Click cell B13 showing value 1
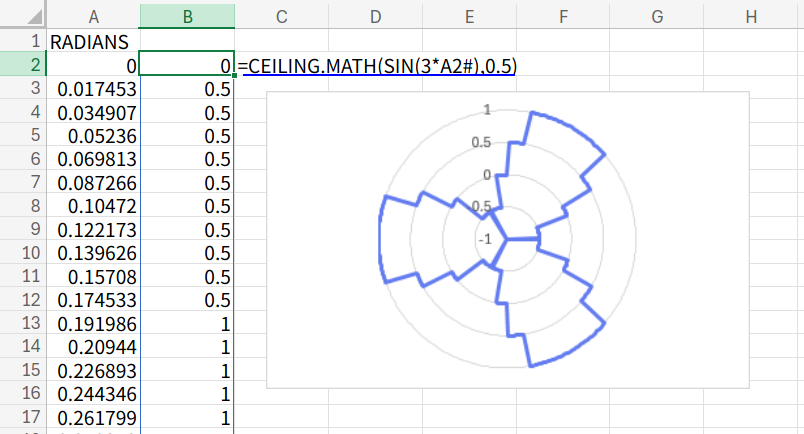Image resolution: width=804 pixels, height=434 pixels. [x=187, y=323]
